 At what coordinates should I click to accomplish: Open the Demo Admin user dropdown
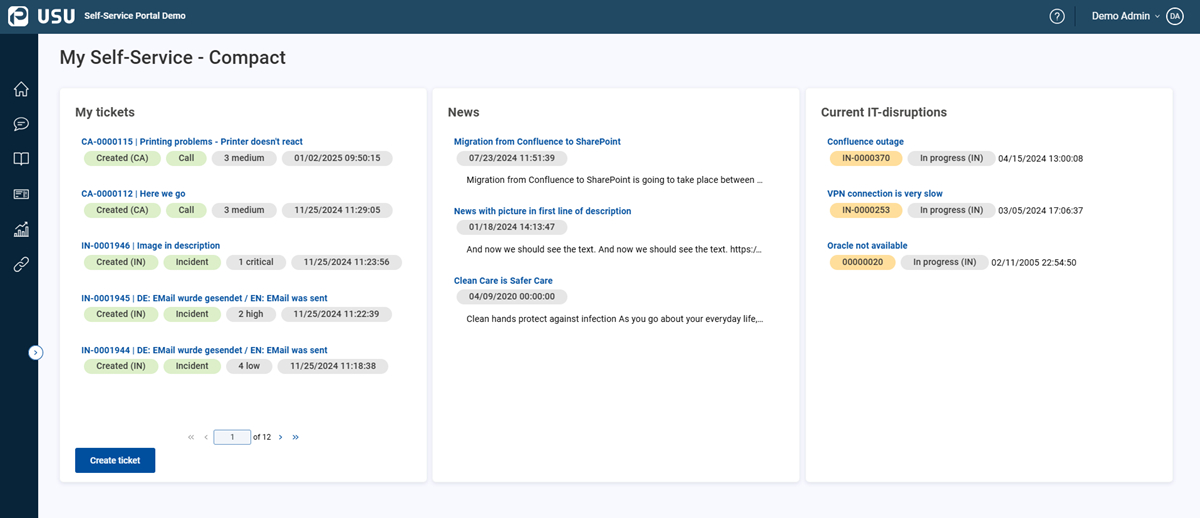[x=1126, y=16]
